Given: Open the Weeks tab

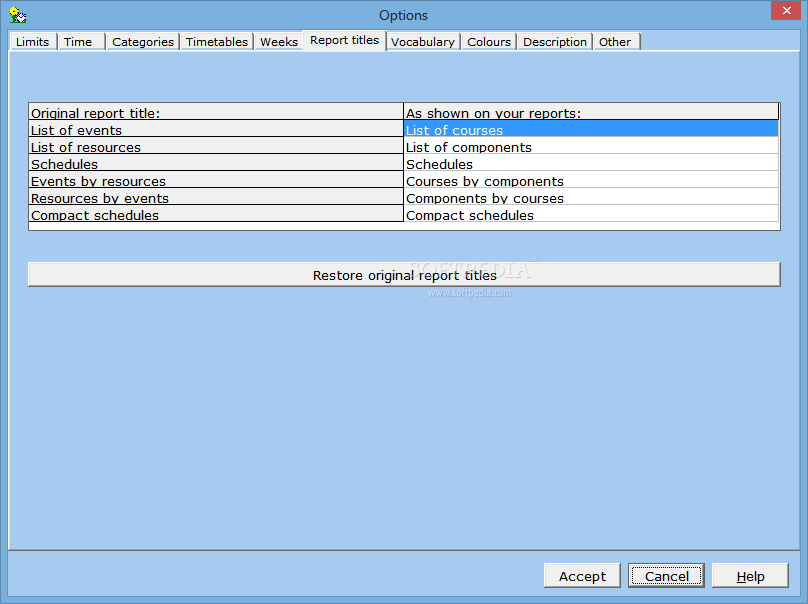Looking at the screenshot, I should pos(279,42).
